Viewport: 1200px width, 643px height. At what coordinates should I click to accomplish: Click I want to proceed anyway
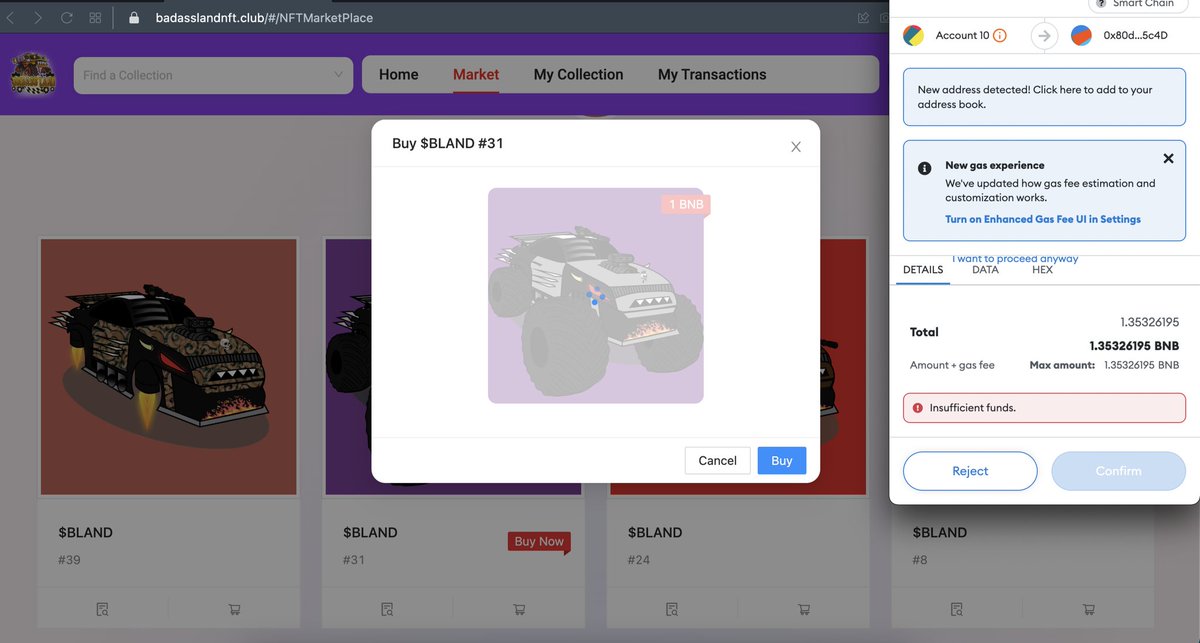(1015, 259)
